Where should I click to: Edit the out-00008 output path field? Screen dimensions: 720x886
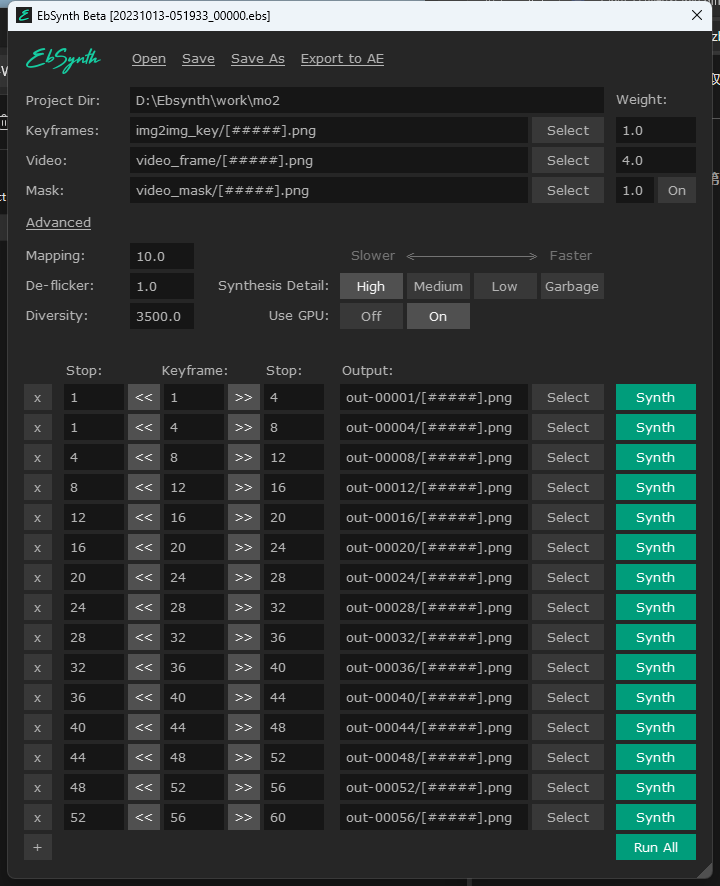[x=433, y=457]
